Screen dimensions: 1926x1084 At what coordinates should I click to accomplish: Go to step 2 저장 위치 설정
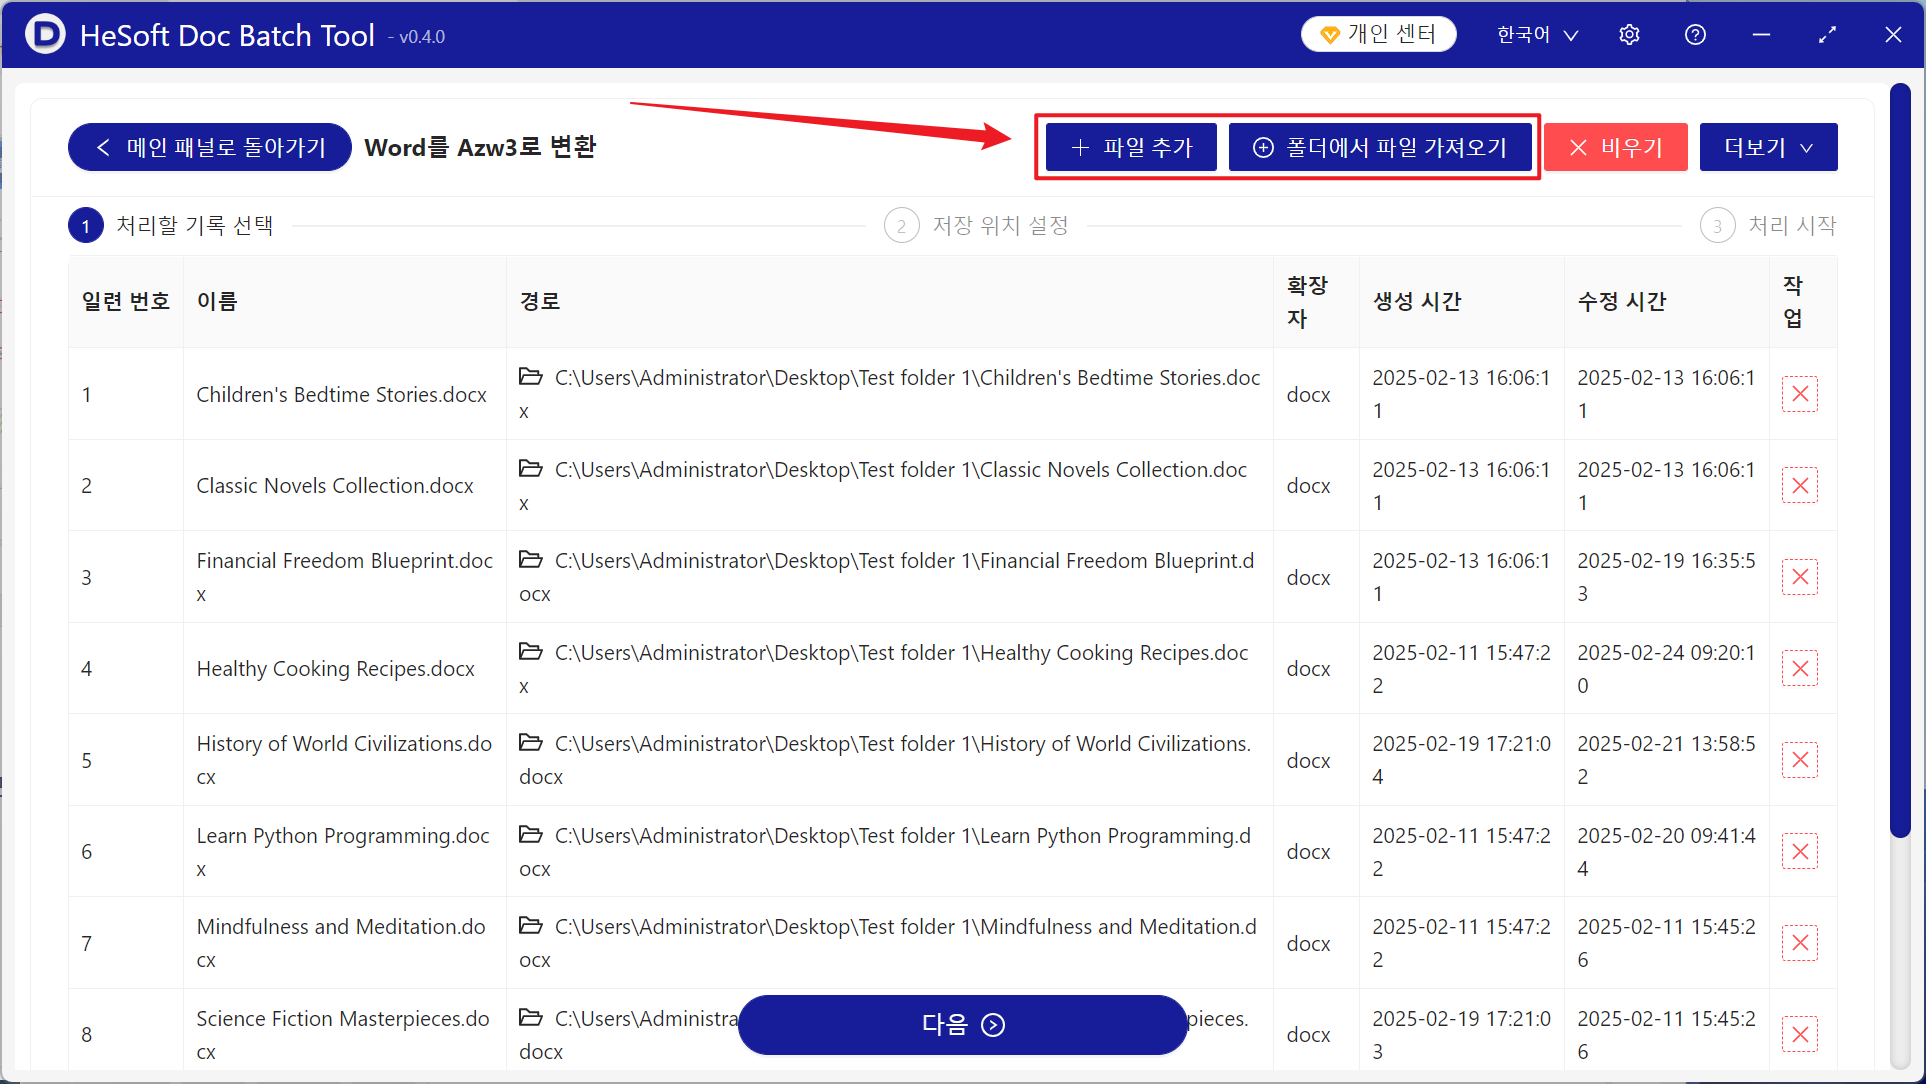[977, 226]
